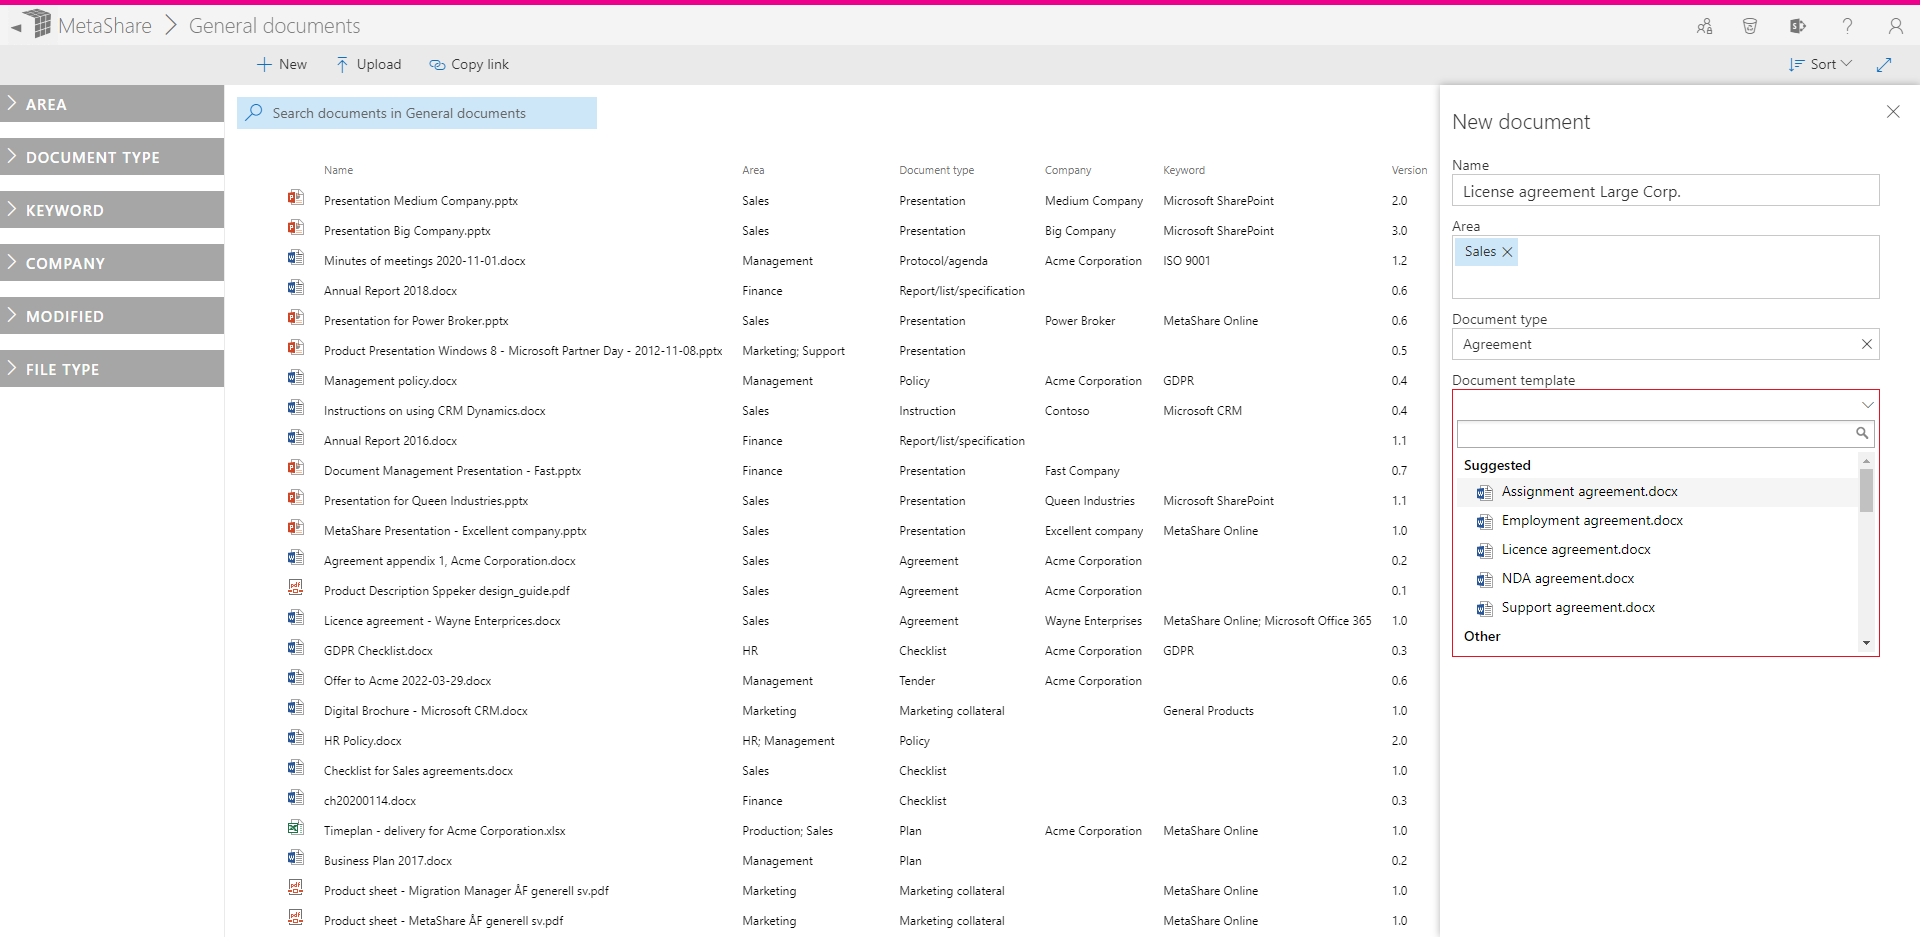Click the New button
Screen dimensions: 1920x937
pyautogui.click(x=281, y=64)
